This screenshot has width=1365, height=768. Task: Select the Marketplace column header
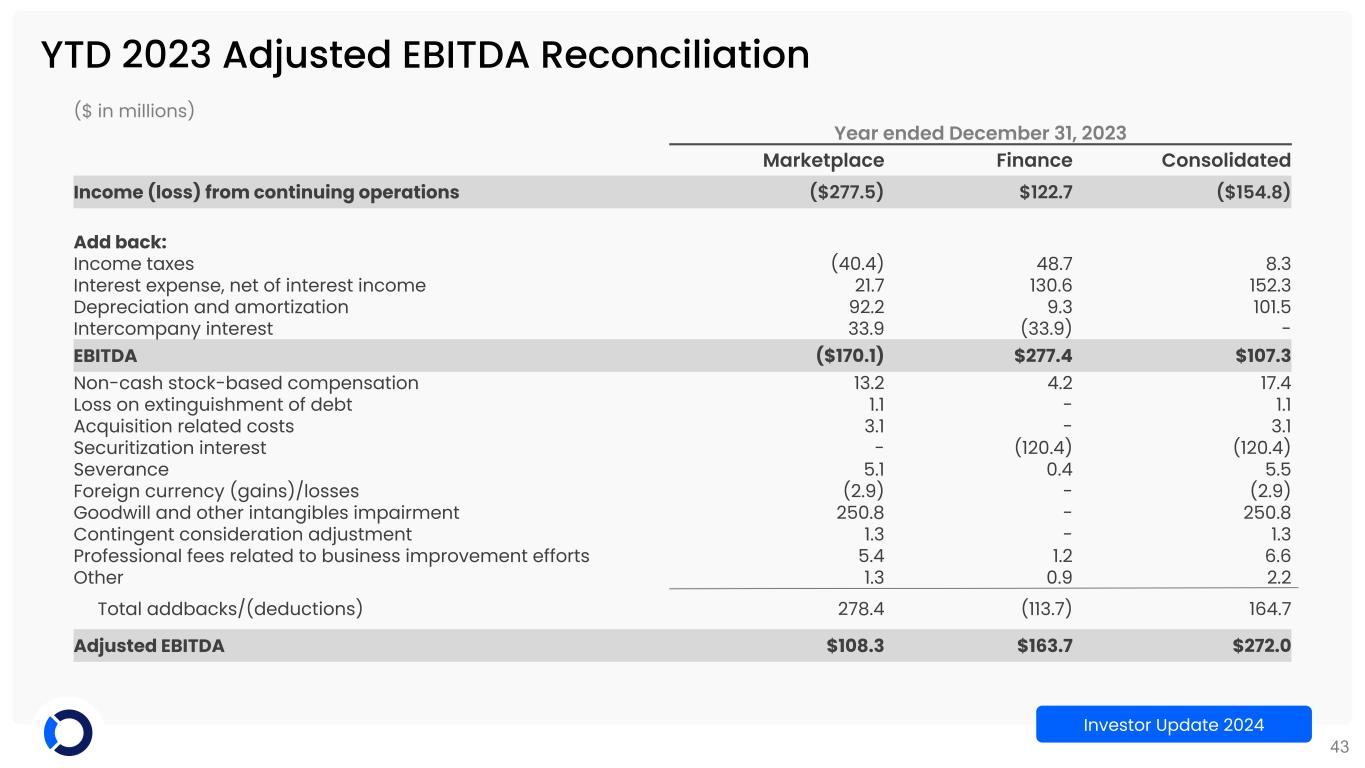pyautogui.click(x=823, y=160)
